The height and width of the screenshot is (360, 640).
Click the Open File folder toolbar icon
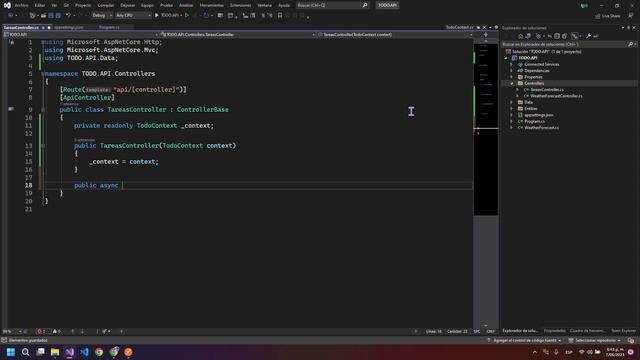point(43,16)
